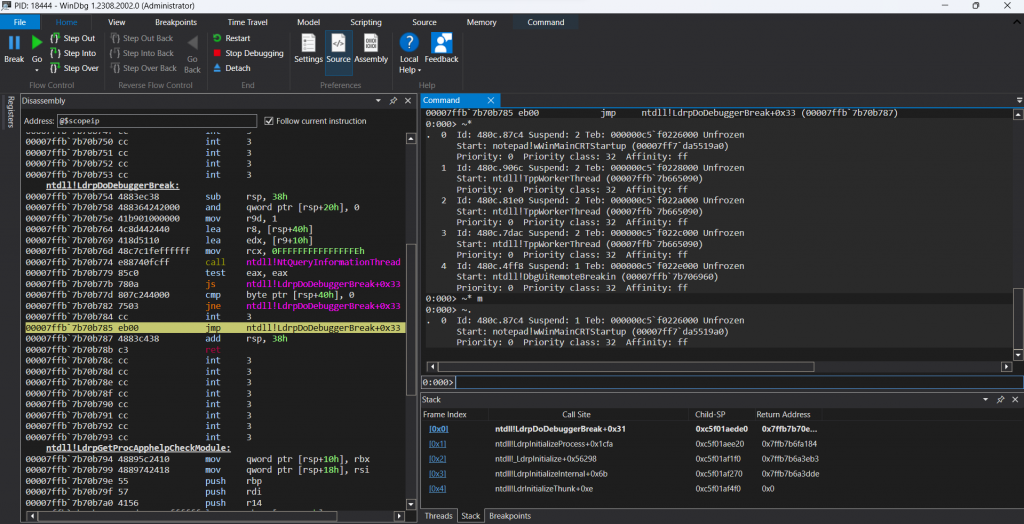
Task: Click the Restart icon
Action: click(217, 39)
